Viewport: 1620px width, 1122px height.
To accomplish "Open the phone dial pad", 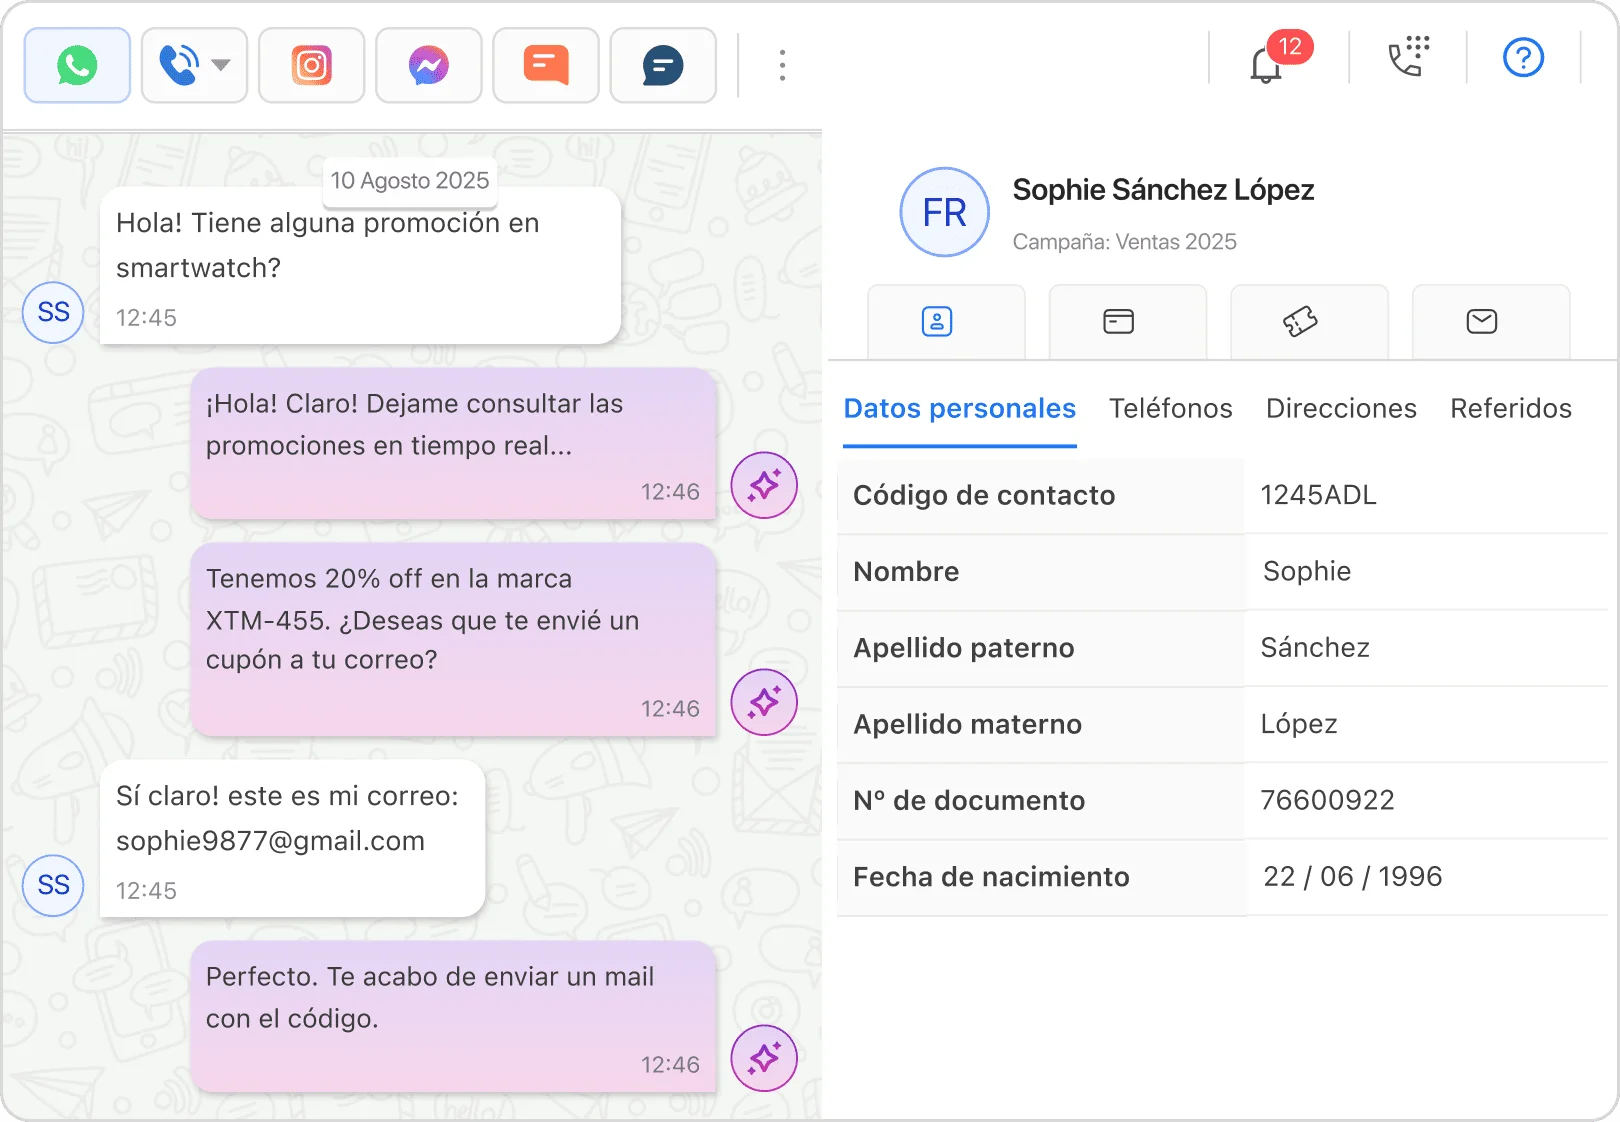I will (1409, 57).
